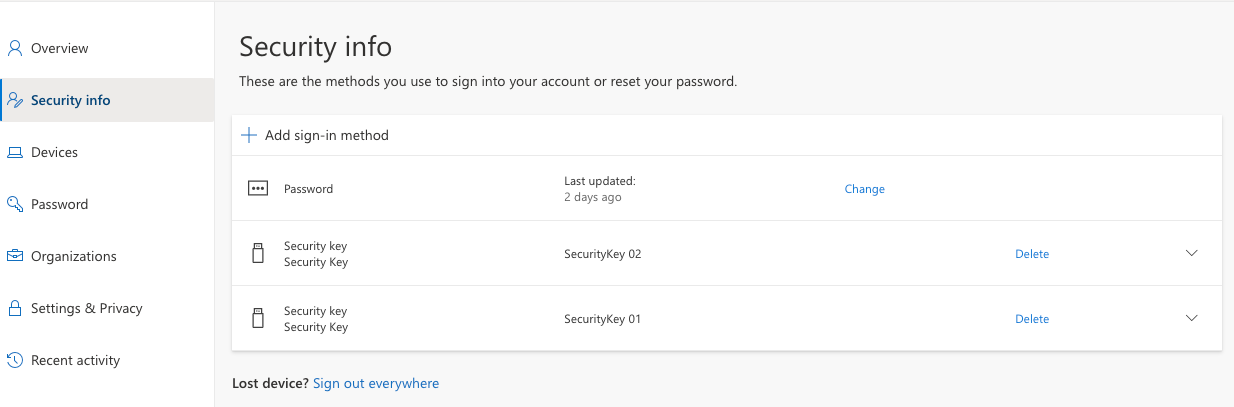Click the SecurityKey 02 USB key icon

click(x=258, y=254)
